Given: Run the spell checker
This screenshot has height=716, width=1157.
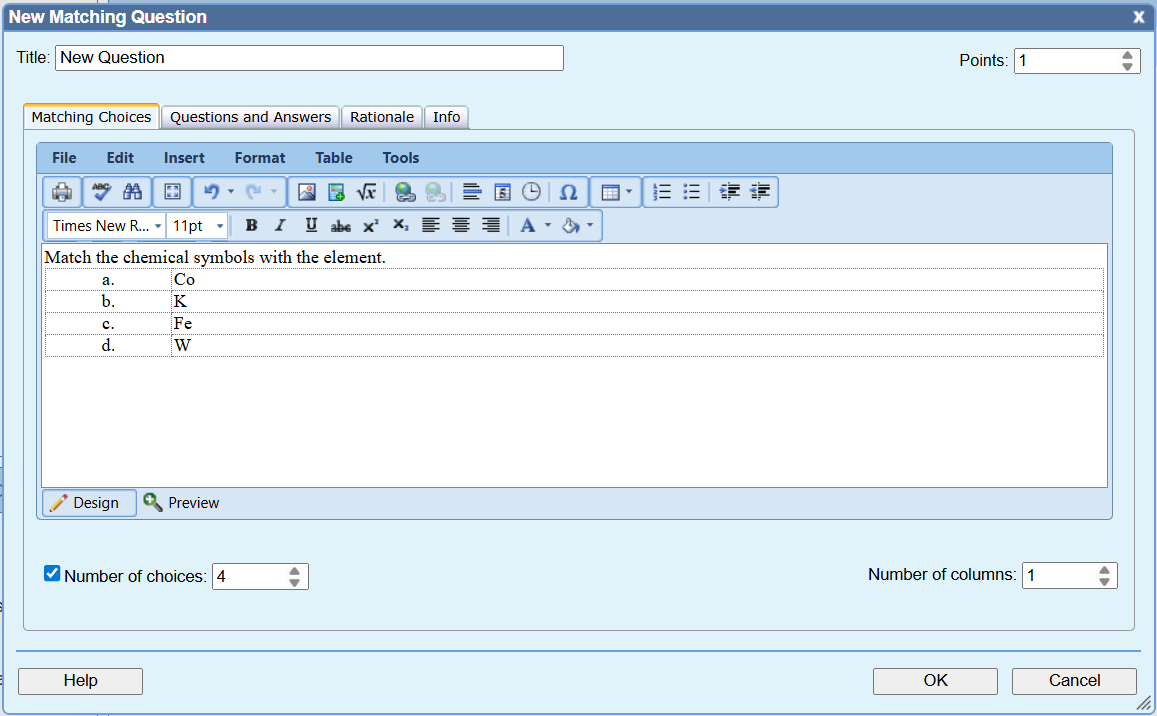Looking at the screenshot, I should pyautogui.click(x=101, y=191).
